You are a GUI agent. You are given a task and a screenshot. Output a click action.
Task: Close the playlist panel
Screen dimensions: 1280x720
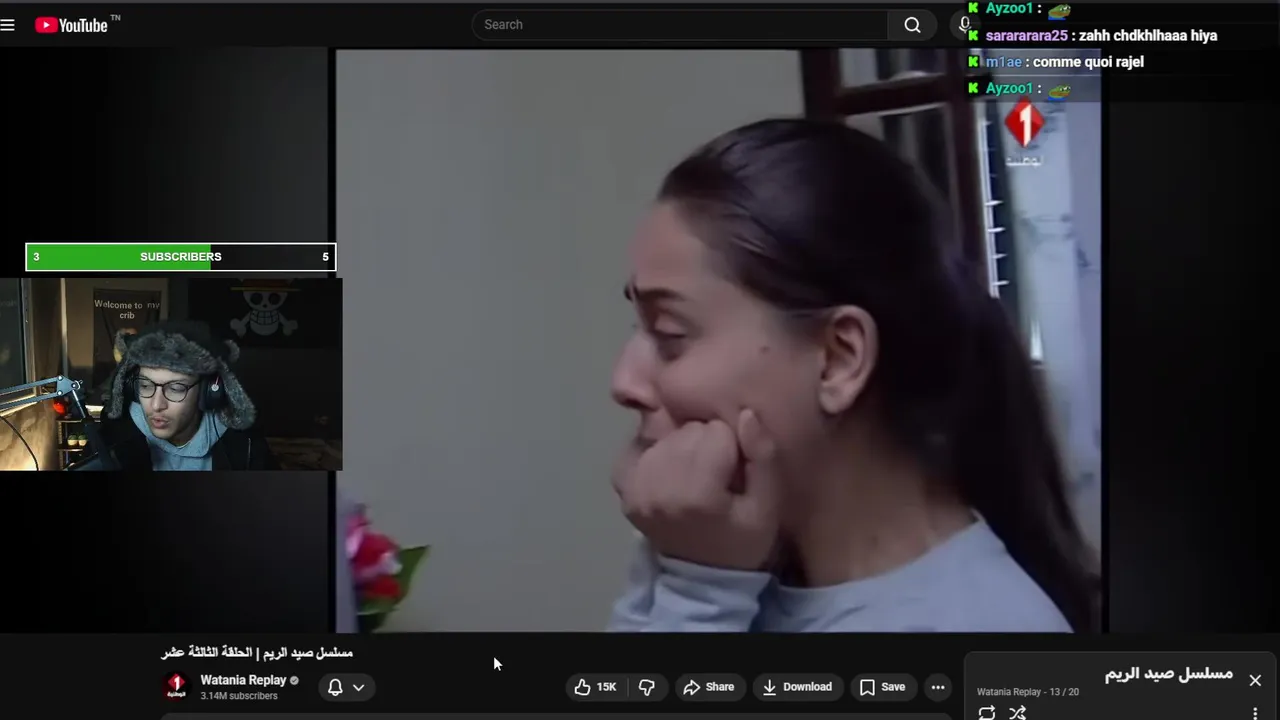click(1255, 680)
